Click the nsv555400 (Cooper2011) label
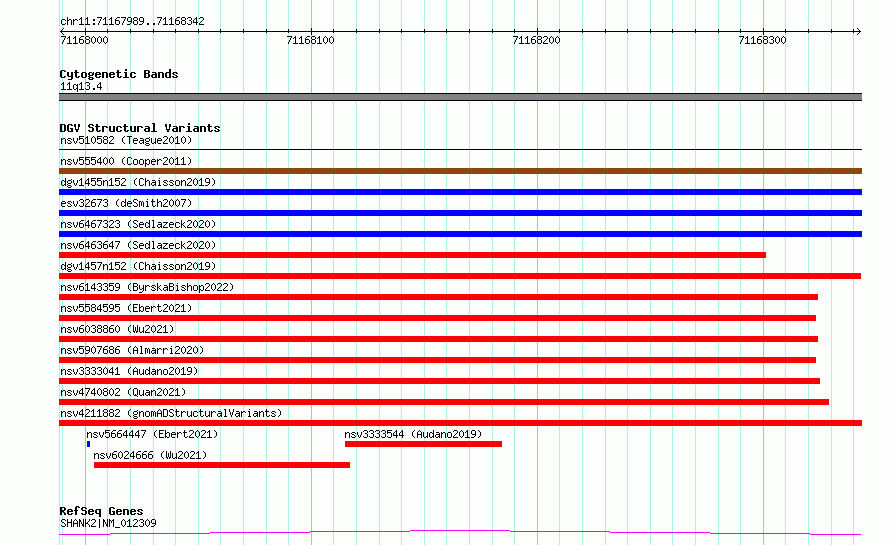Image resolution: width=890 pixels, height=545 pixels. click(126, 161)
